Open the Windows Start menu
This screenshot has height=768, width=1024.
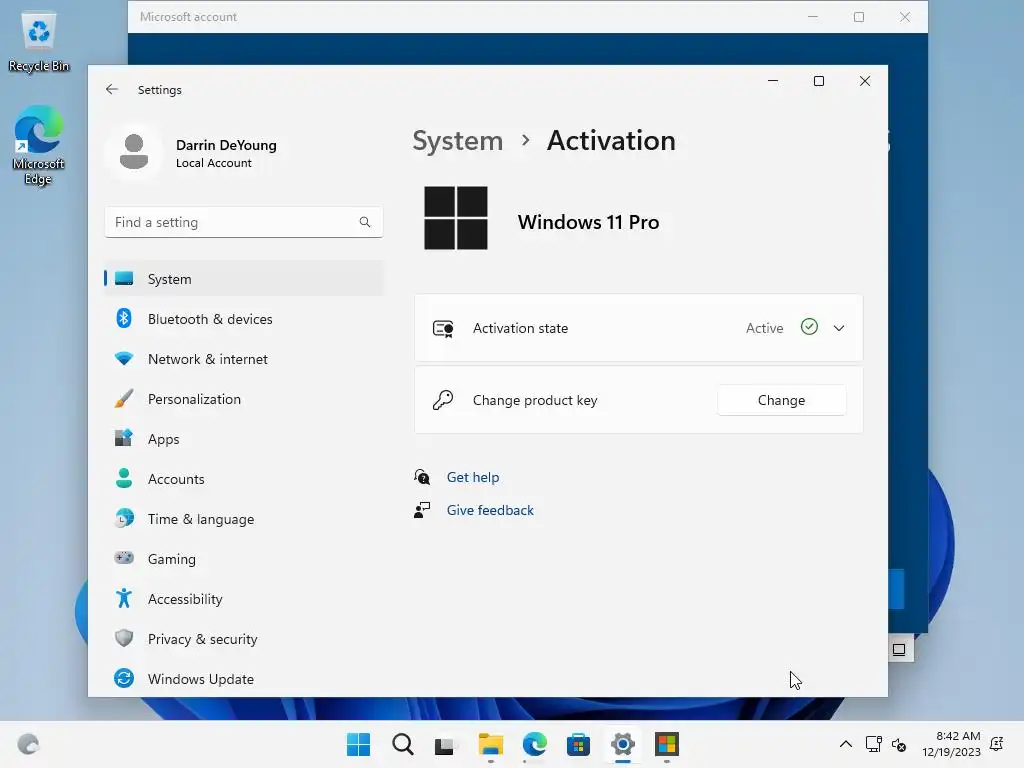click(359, 744)
